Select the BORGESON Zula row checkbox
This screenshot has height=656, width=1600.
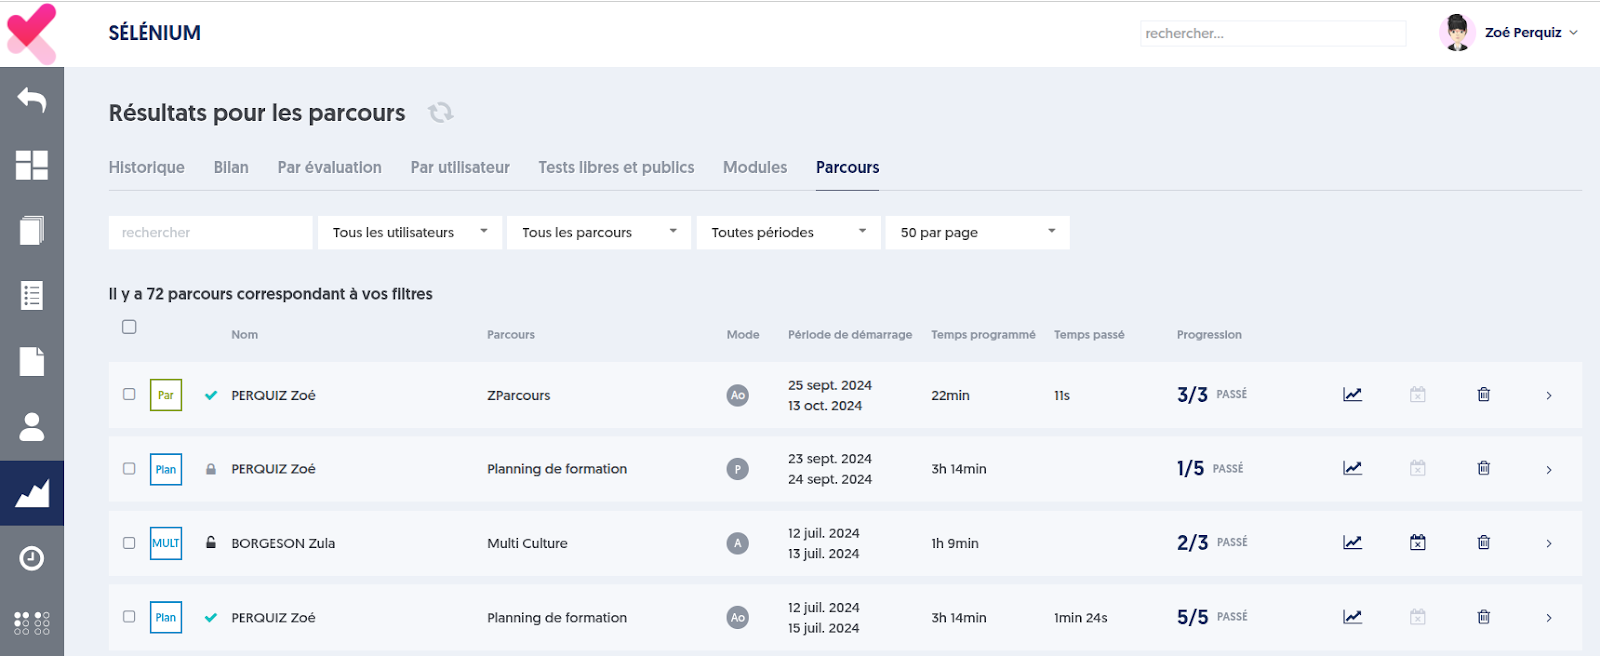tap(129, 543)
